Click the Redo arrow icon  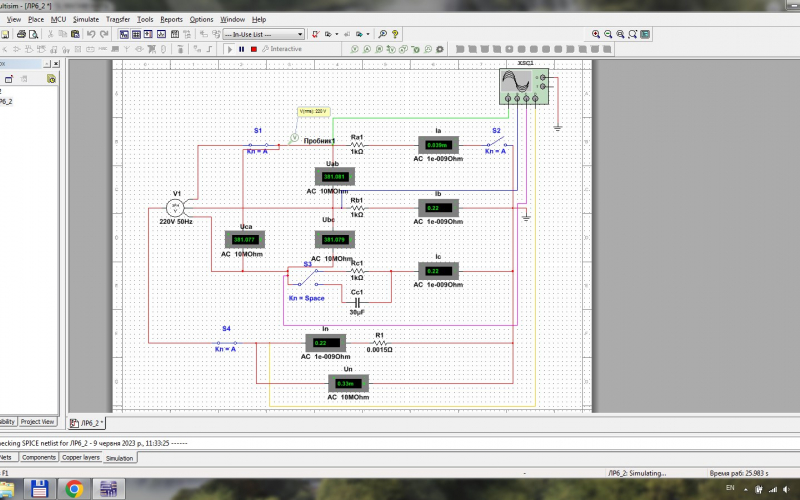(x=104, y=34)
